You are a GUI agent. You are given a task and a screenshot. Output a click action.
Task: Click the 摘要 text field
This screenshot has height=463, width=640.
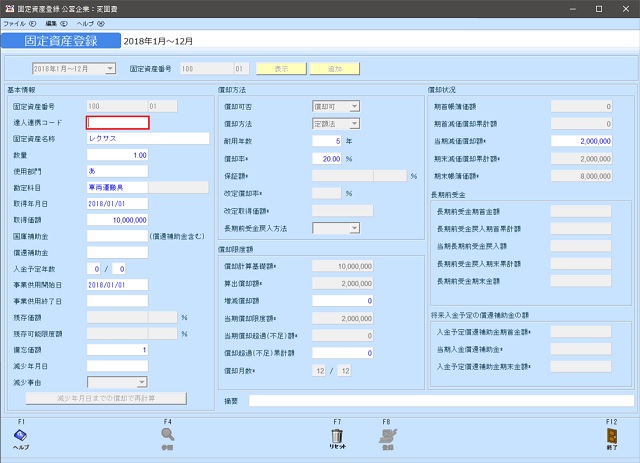pos(438,400)
